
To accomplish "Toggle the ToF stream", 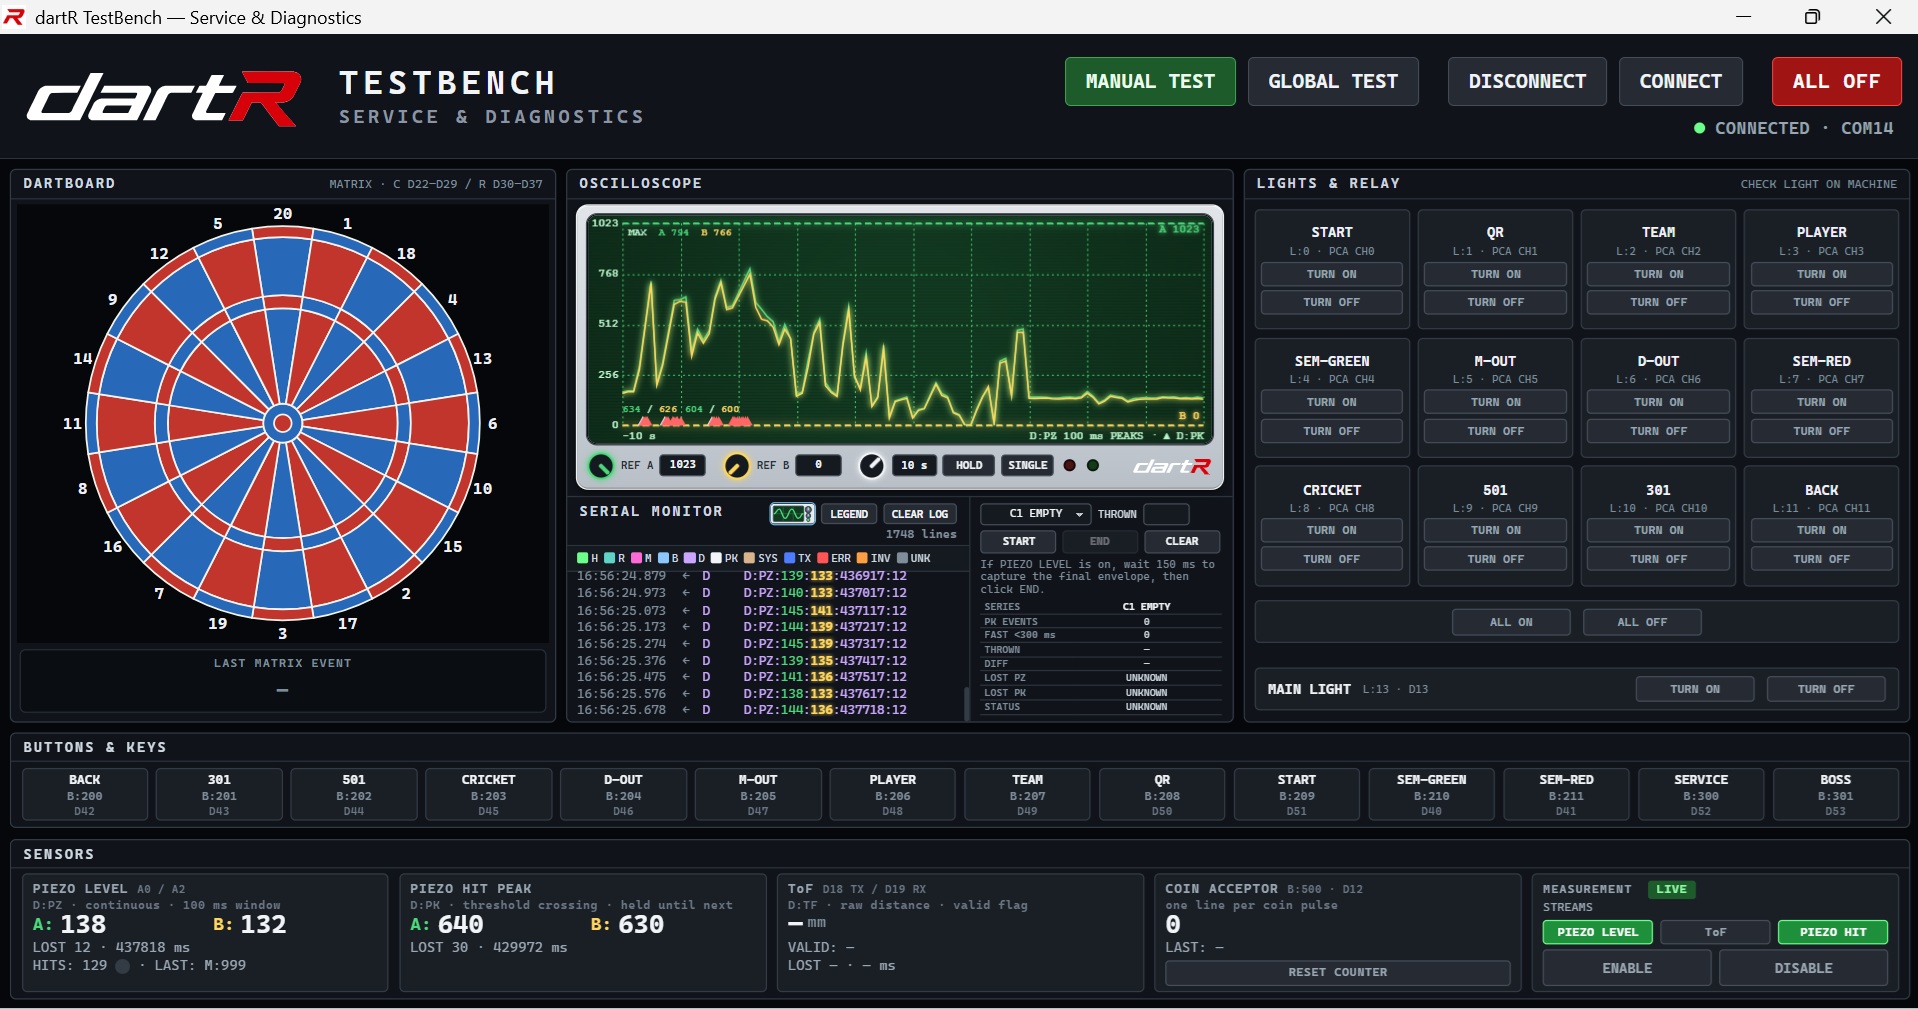I will pyautogui.click(x=1716, y=932).
